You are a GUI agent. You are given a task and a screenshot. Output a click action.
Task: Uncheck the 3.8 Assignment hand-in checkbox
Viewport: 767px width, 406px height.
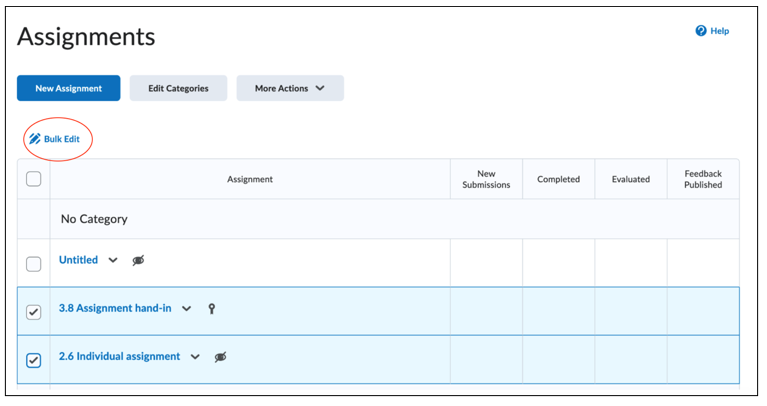pos(33,312)
